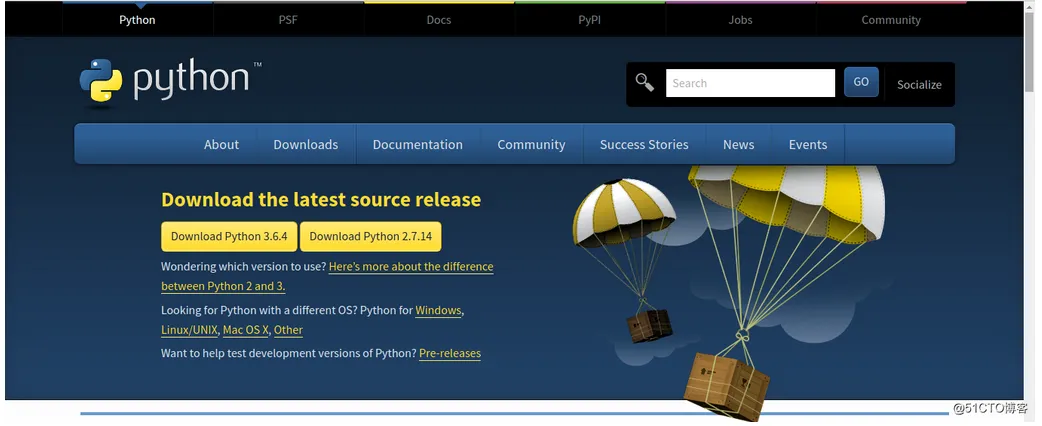
Task: Open the Linux/UNIX download link
Action: click(189, 330)
